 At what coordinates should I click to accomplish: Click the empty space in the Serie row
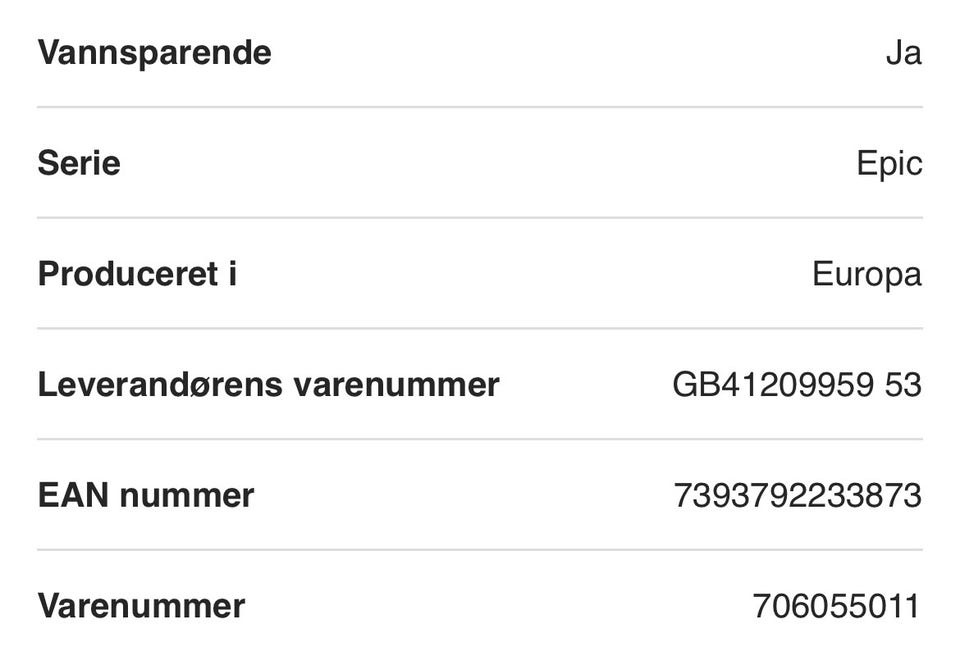point(489,163)
